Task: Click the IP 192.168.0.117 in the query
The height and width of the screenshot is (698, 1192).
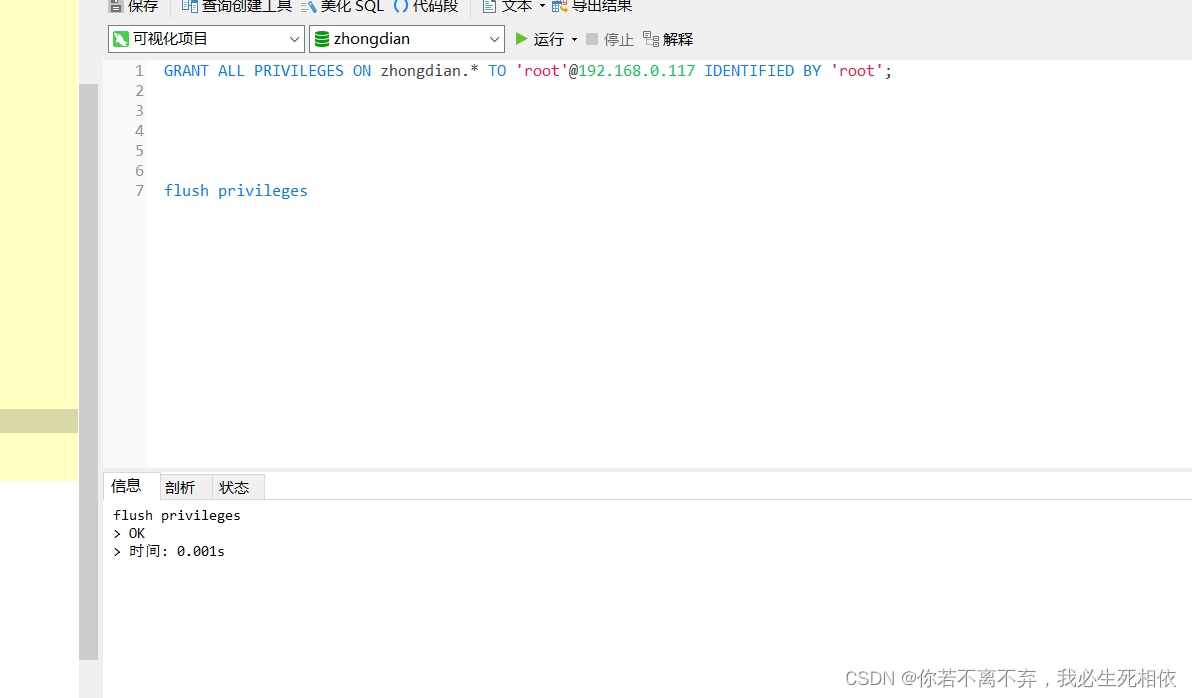Action: coord(636,71)
